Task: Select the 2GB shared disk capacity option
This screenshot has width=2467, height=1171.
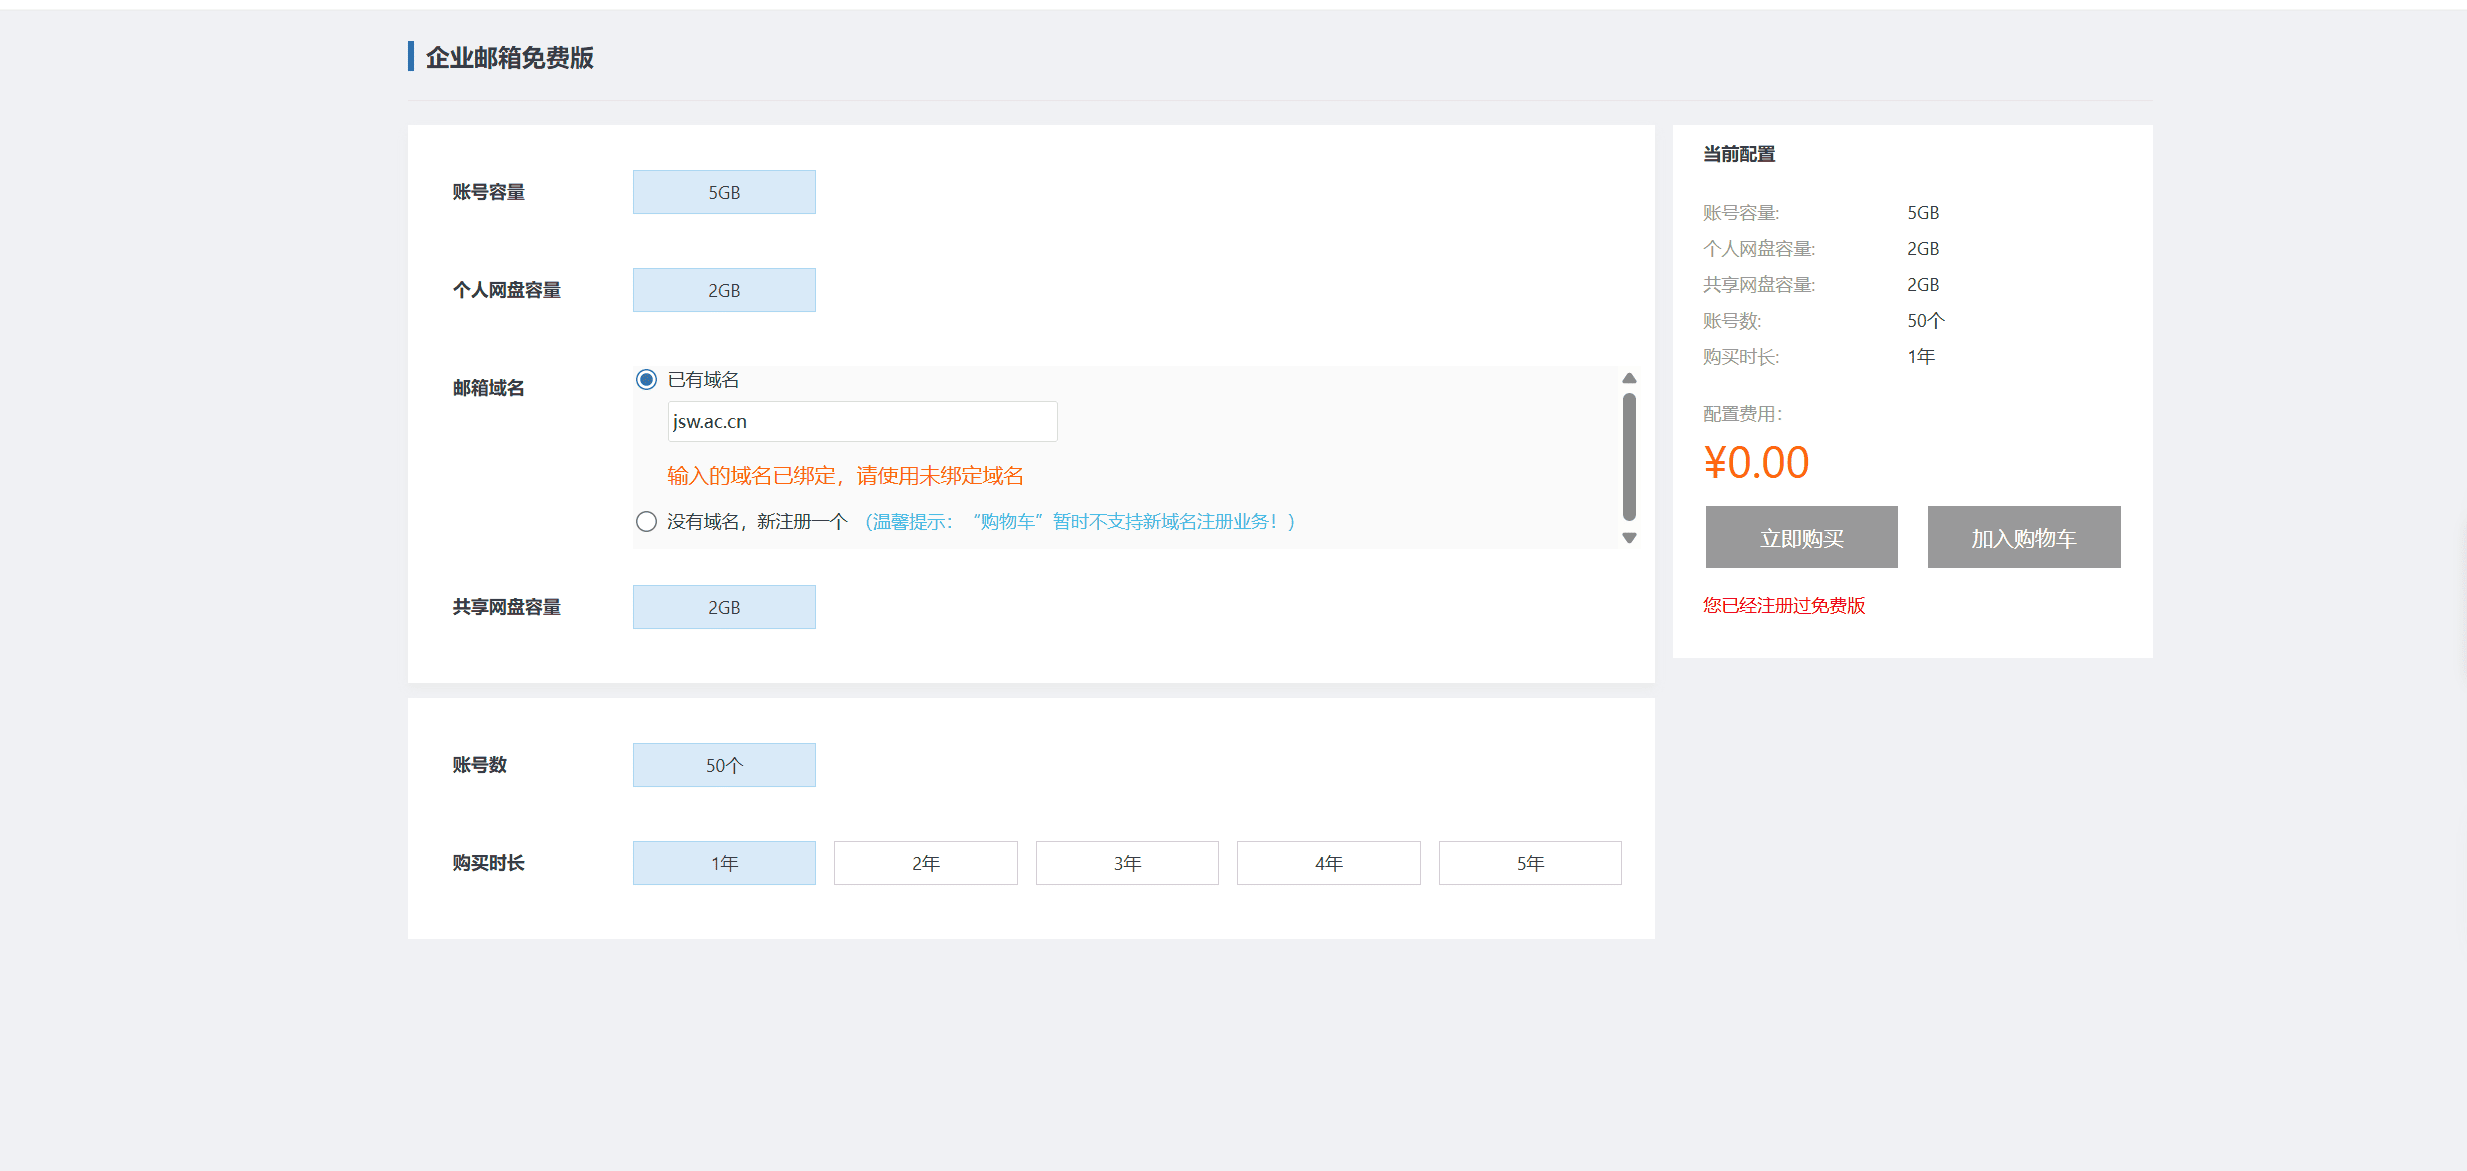Action: pyautogui.click(x=723, y=606)
